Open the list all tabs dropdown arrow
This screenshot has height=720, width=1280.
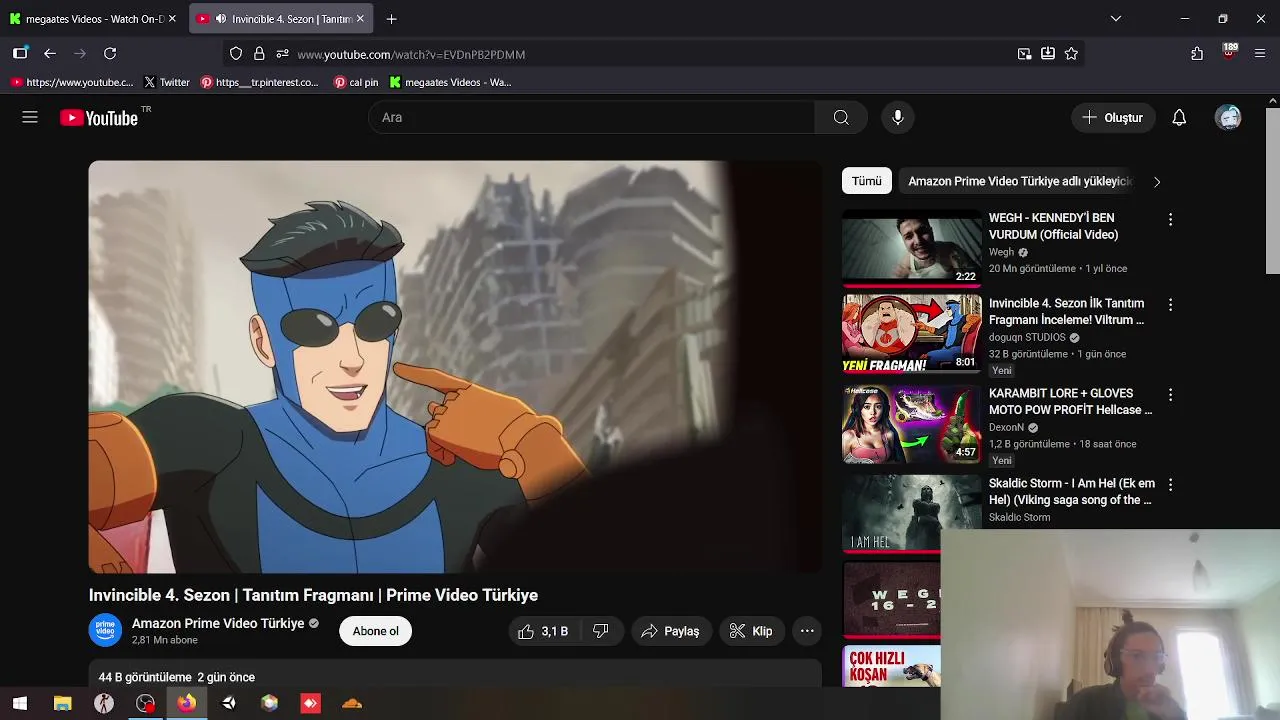(x=1116, y=19)
